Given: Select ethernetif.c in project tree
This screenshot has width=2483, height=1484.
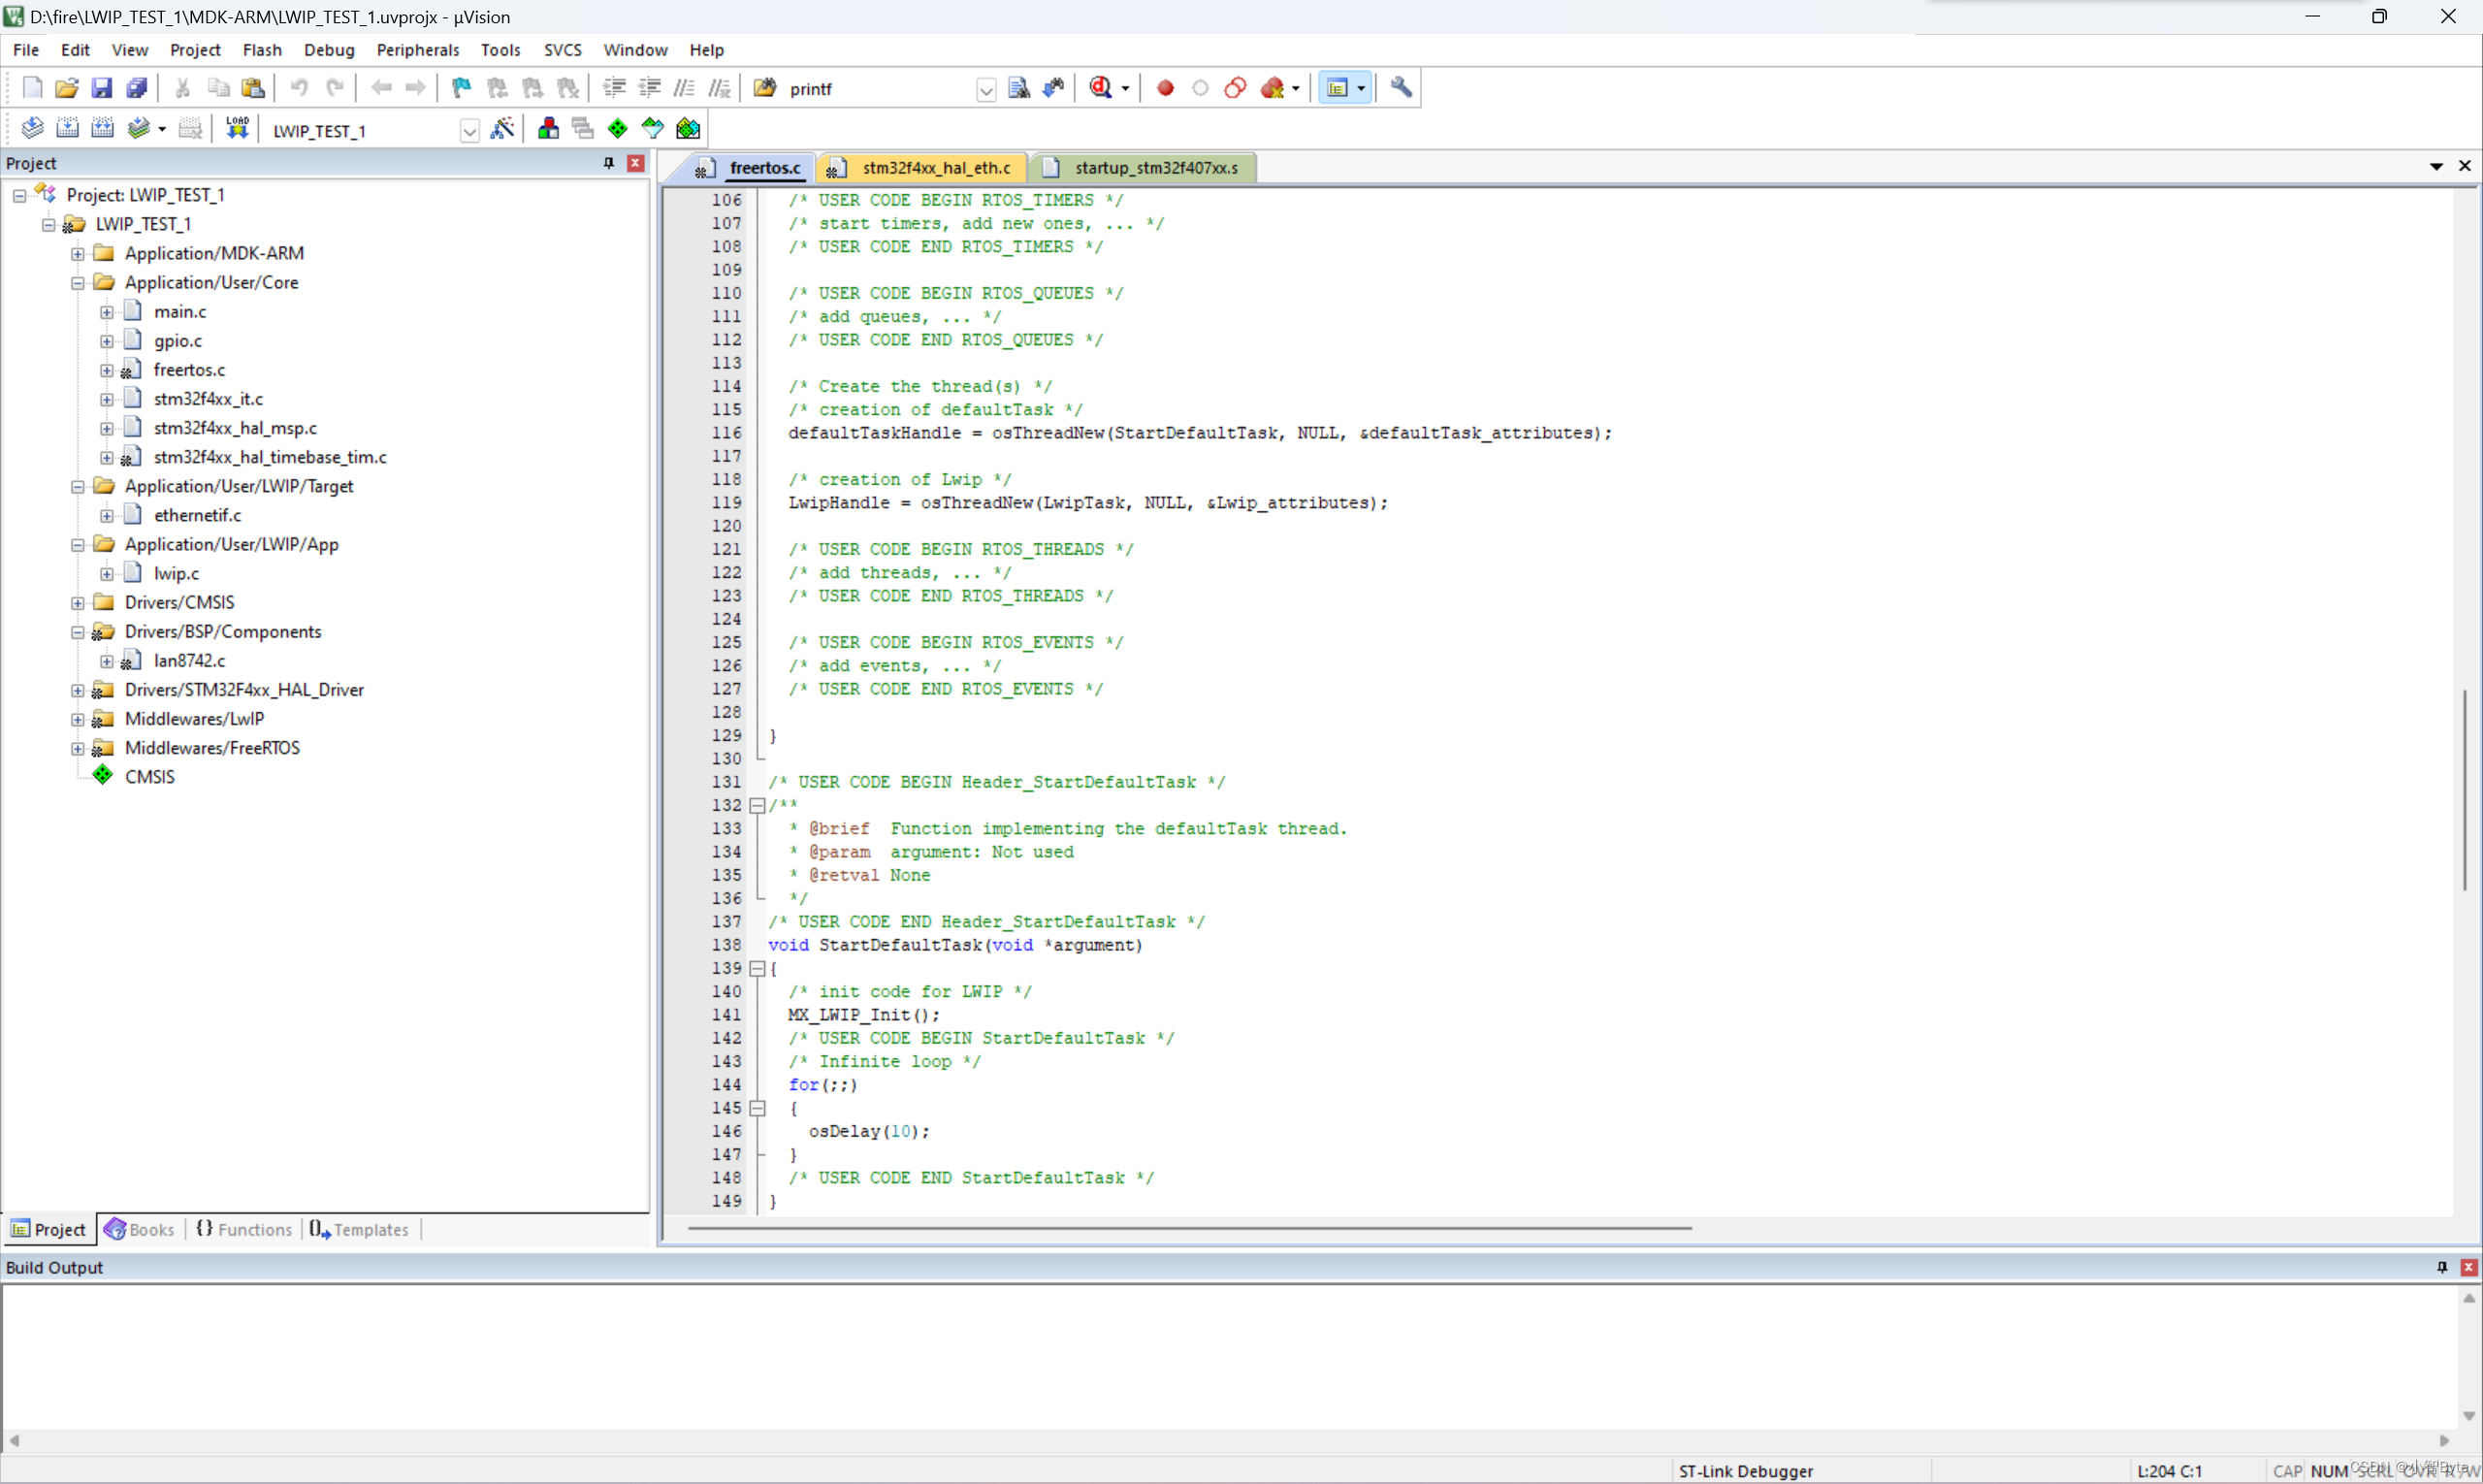Looking at the screenshot, I should pyautogui.click(x=197, y=515).
